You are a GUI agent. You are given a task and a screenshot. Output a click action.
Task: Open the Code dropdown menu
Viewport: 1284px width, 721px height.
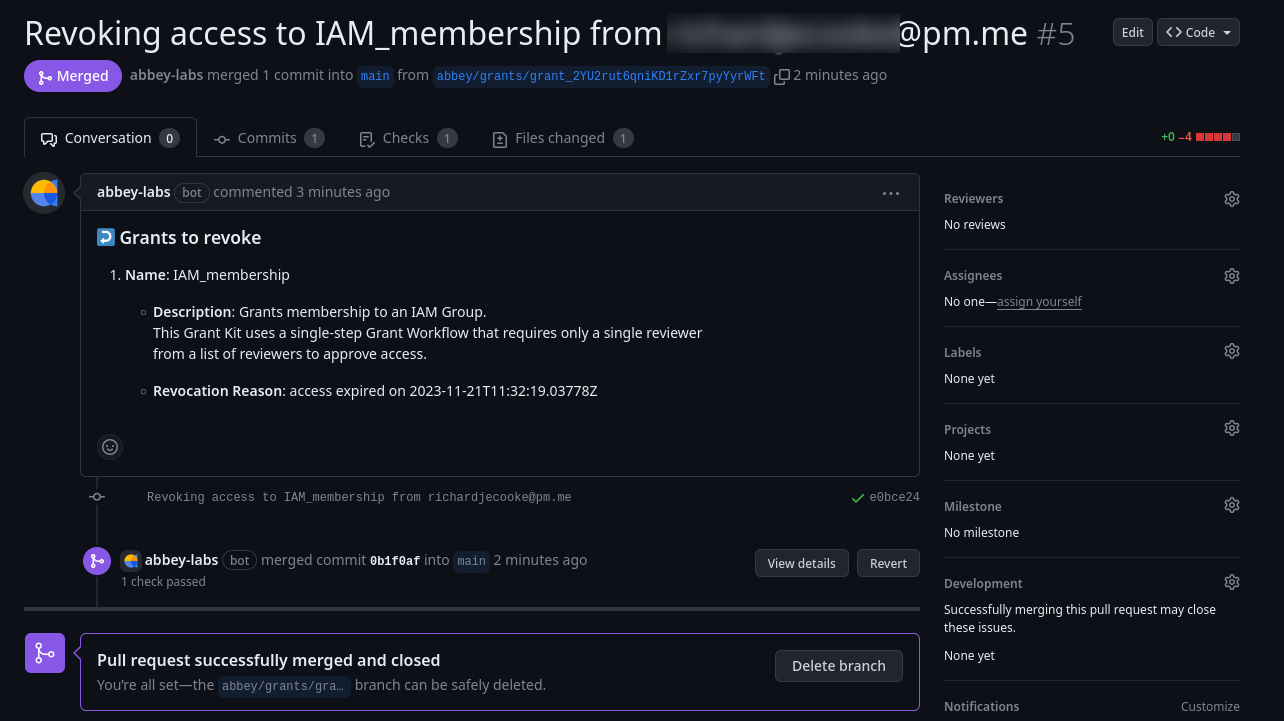click(1198, 32)
